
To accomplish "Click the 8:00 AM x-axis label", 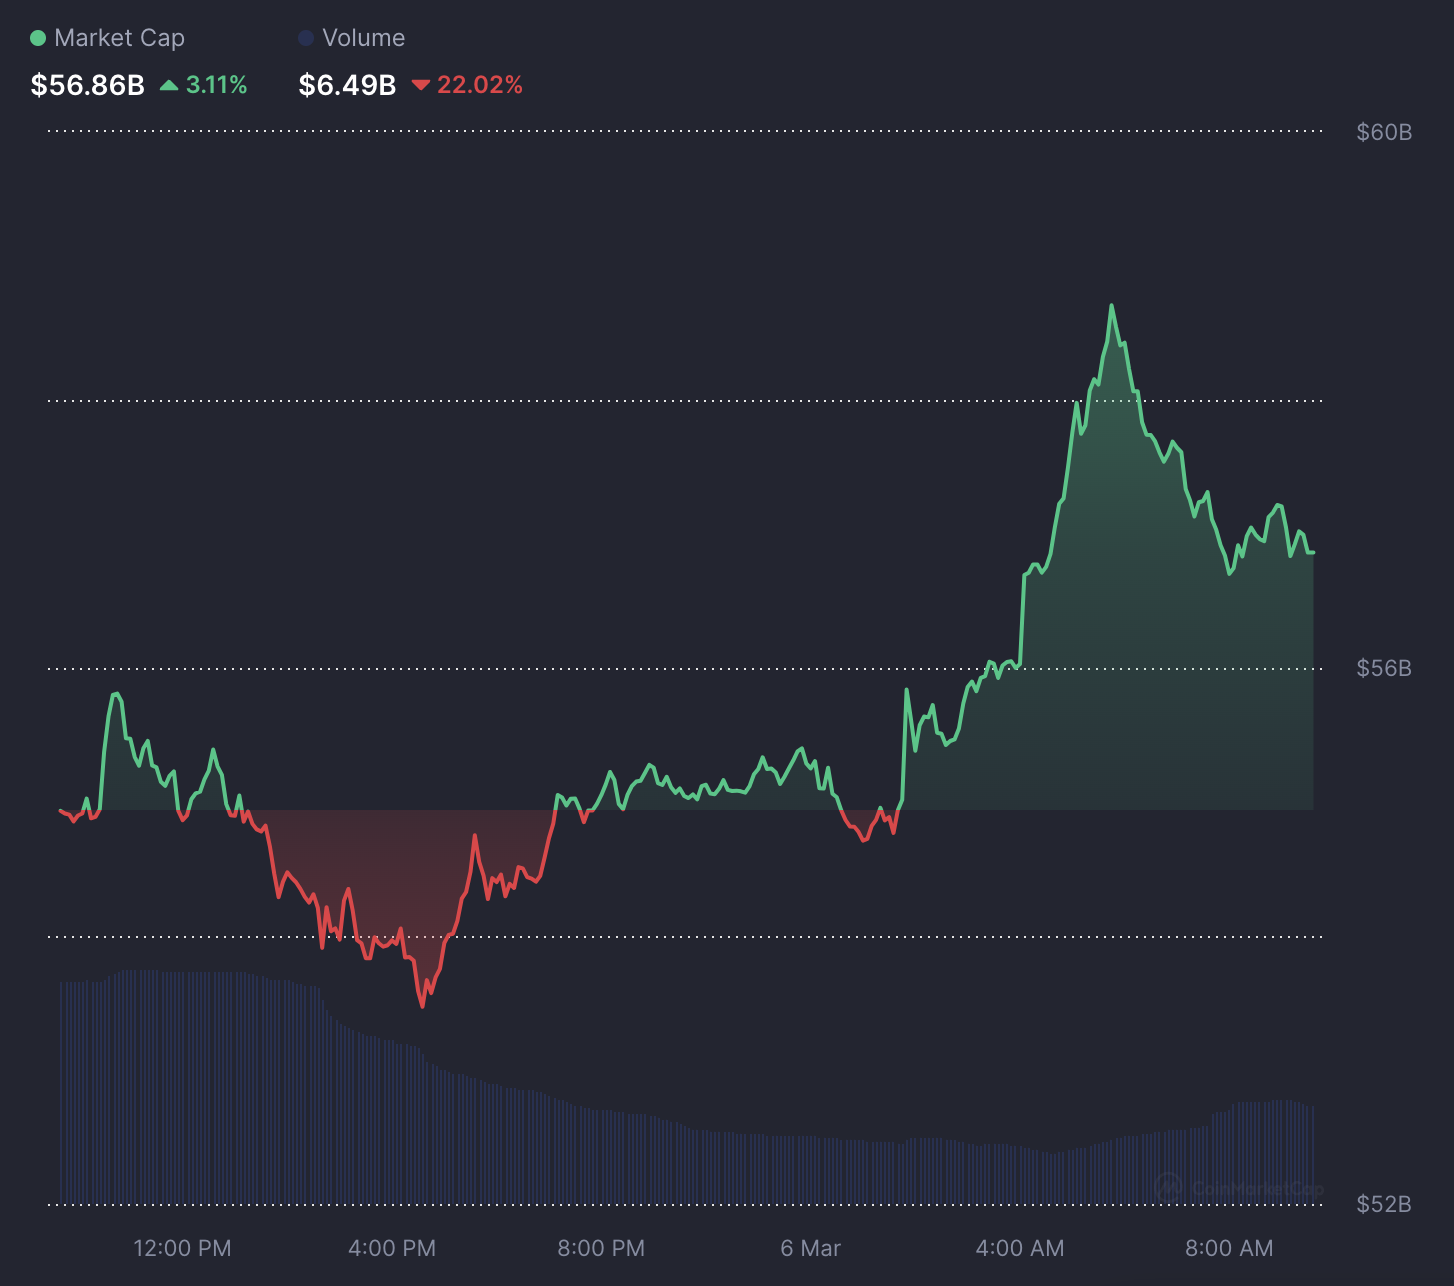I will [1229, 1248].
